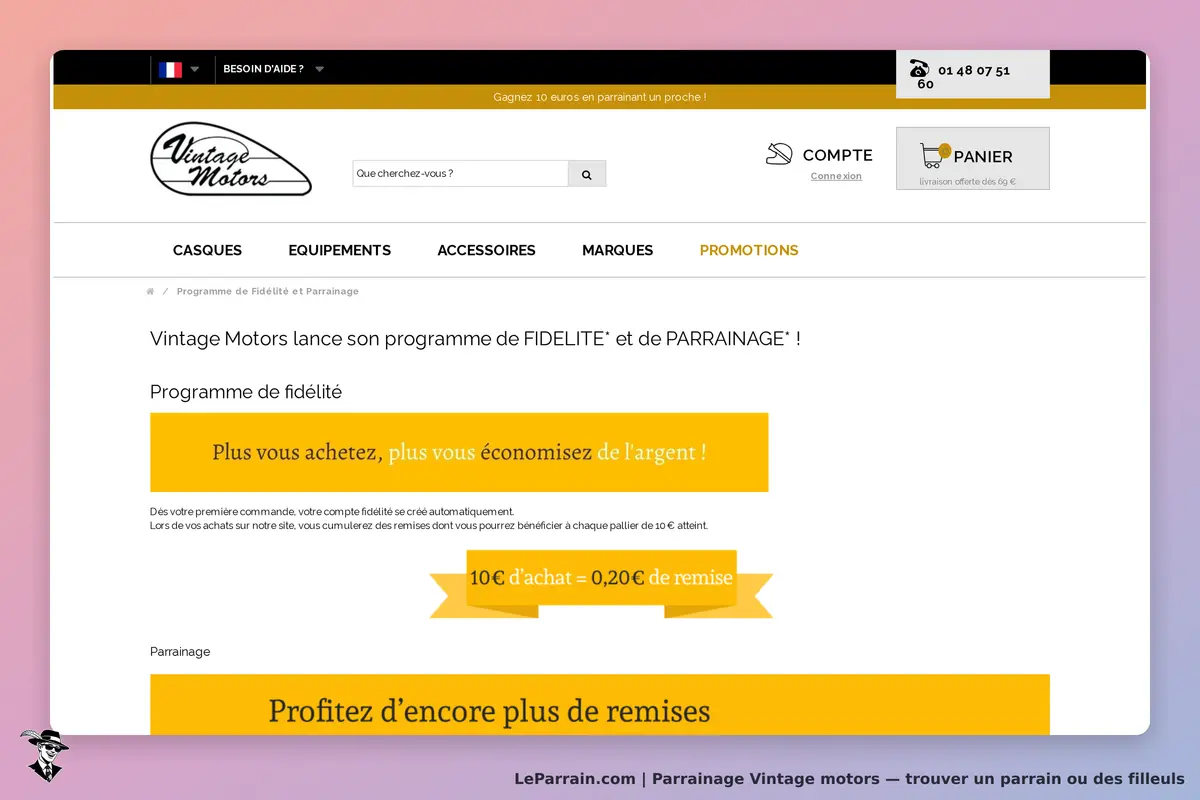The image size is (1200, 800).
Task: Expand the language selector arrow
Action: pyautogui.click(x=195, y=70)
